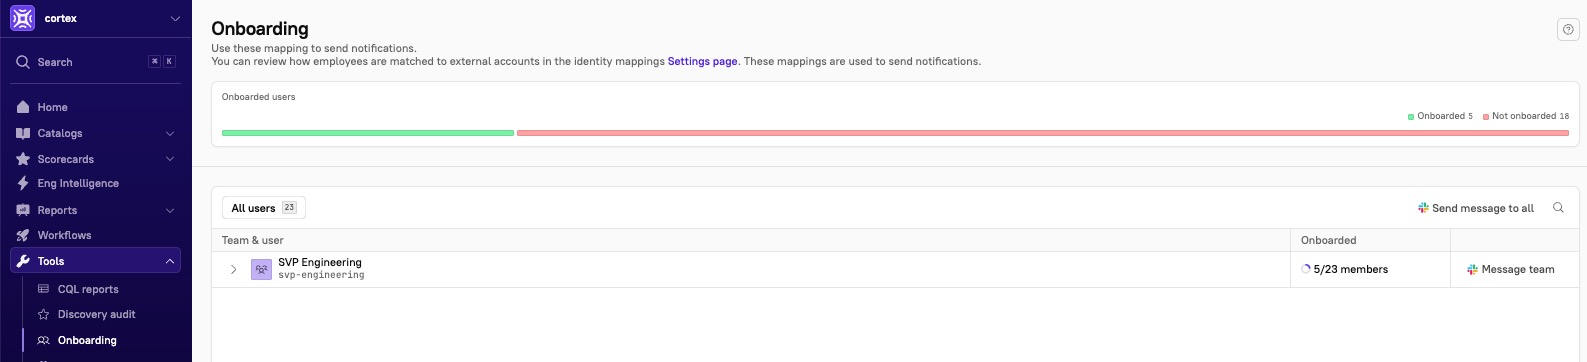Click Send message to all button

tap(1476, 208)
